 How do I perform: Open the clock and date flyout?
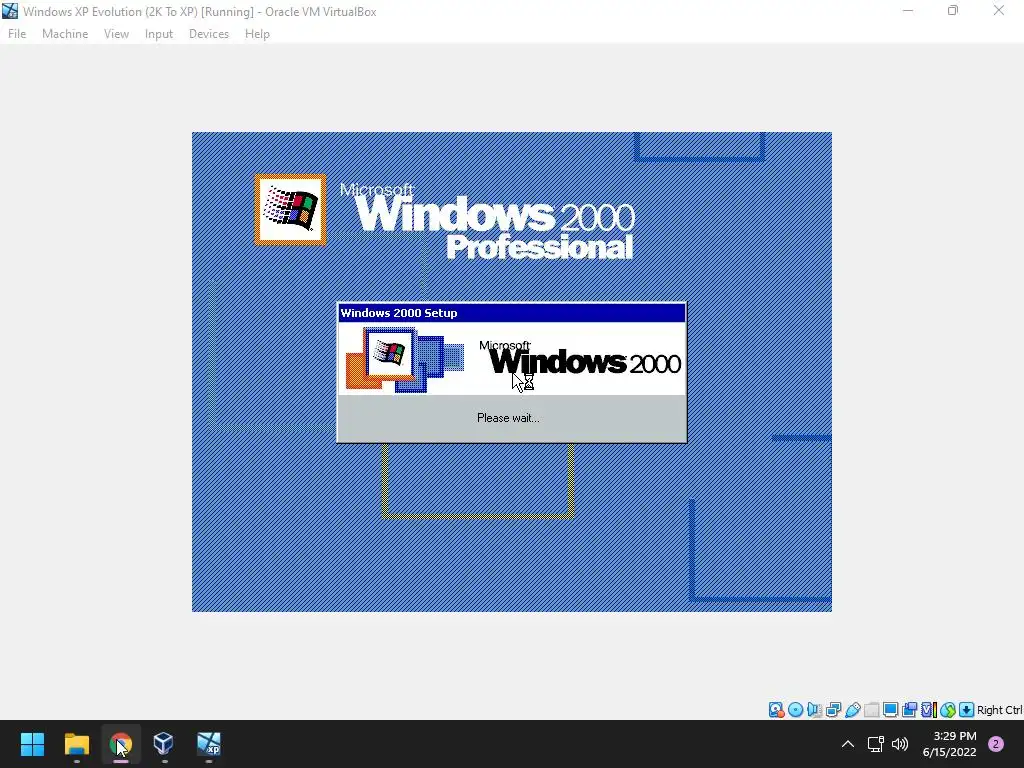coord(950,744)
